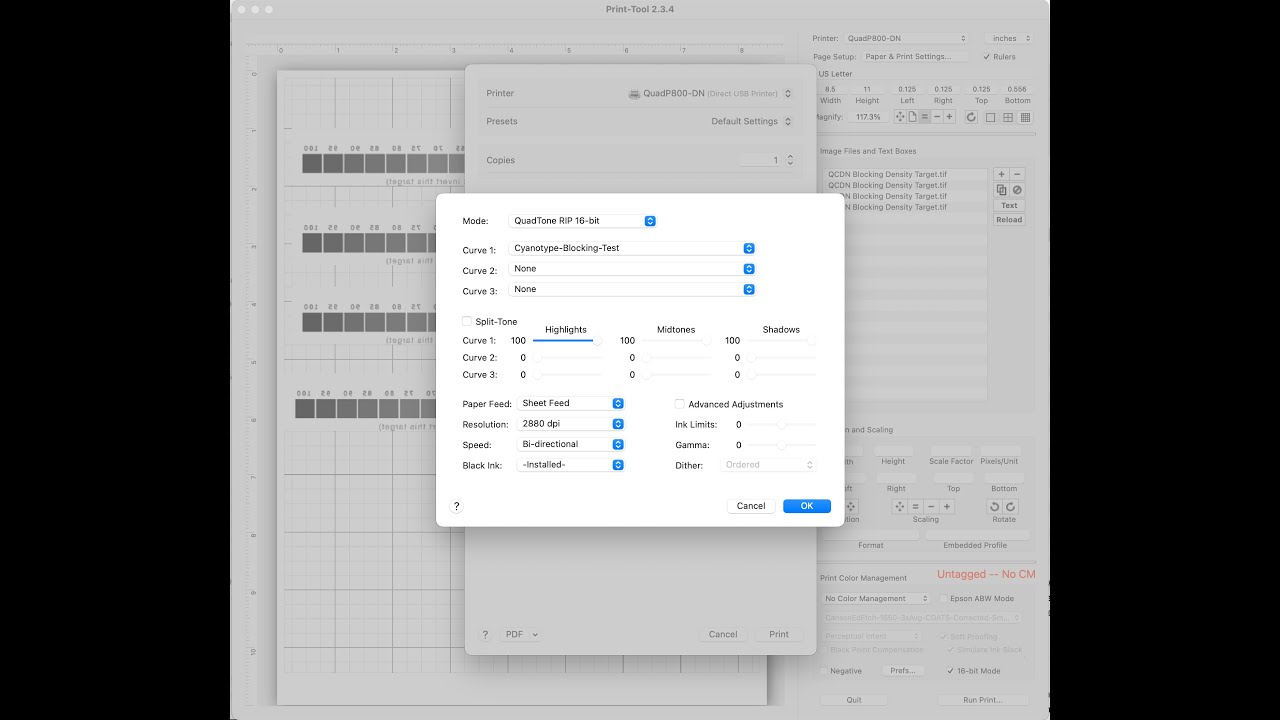Open the Mode QuadTone RIP 16-bit dropdown
The width and height of the screenshot is (1280, 720).
[x=583, y=221]
